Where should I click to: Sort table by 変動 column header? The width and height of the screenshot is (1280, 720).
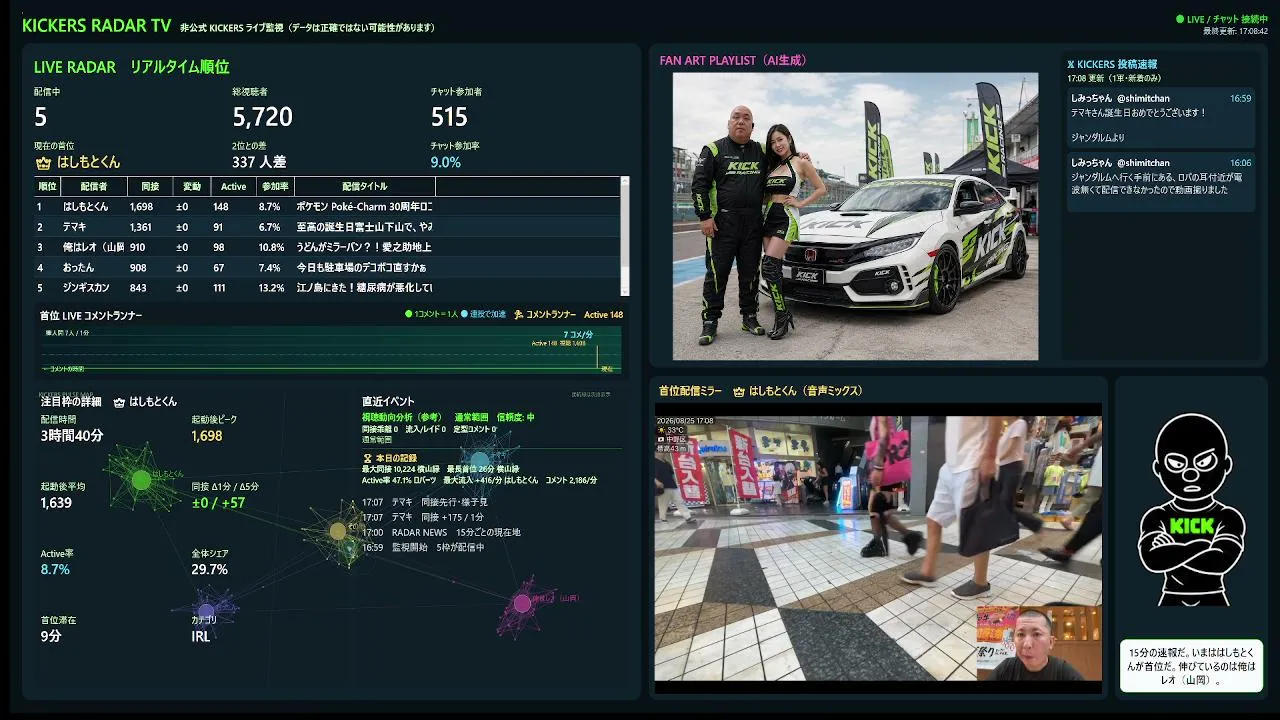pyautogui.click(x=192, y=186)
